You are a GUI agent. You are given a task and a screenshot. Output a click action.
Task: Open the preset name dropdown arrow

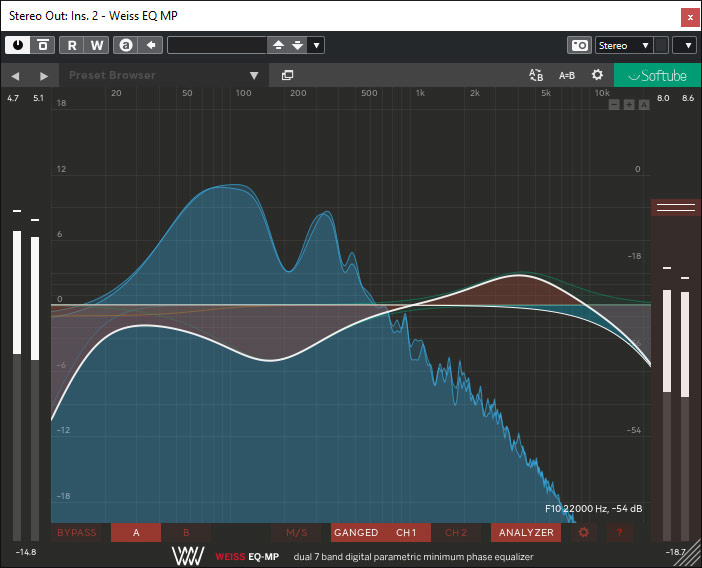coord(316,45)
